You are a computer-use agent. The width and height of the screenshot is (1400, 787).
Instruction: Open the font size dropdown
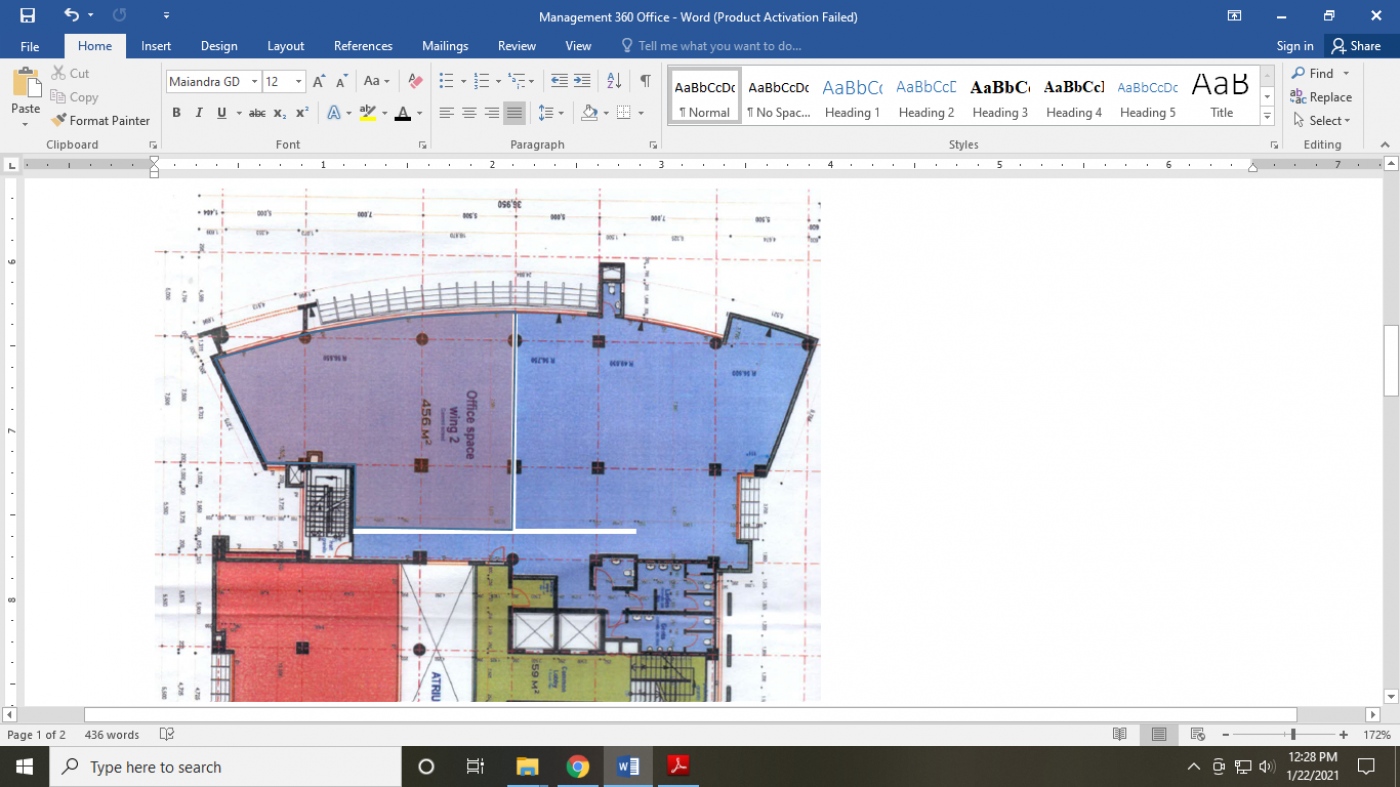(297, 81)
